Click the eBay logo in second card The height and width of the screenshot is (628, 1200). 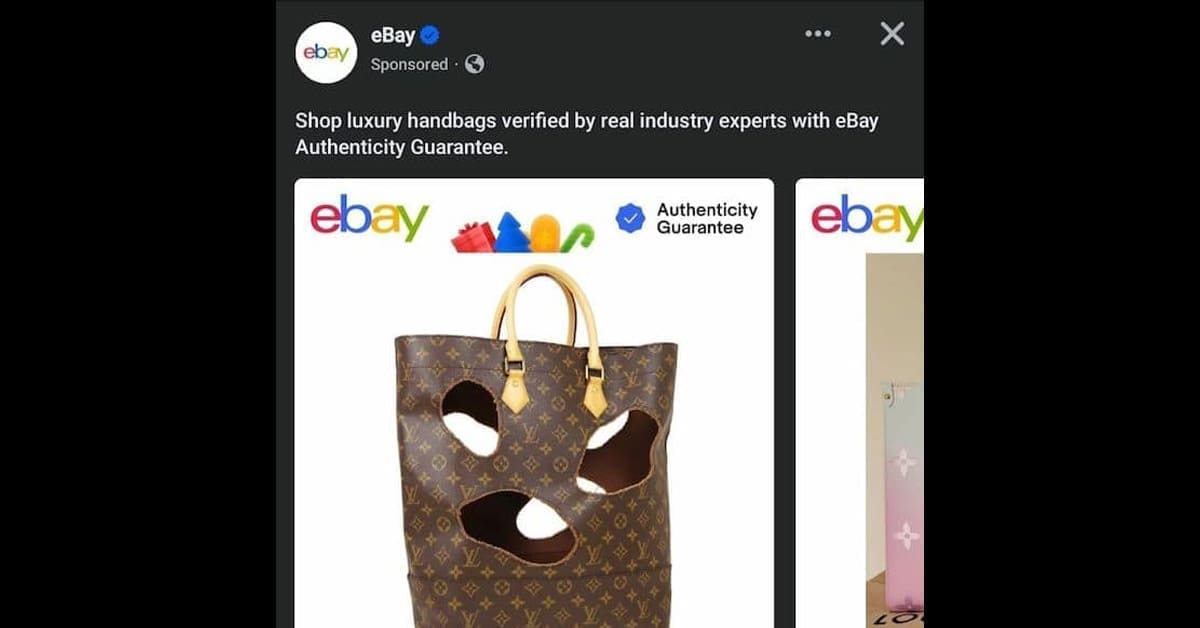tap(867, 218)
